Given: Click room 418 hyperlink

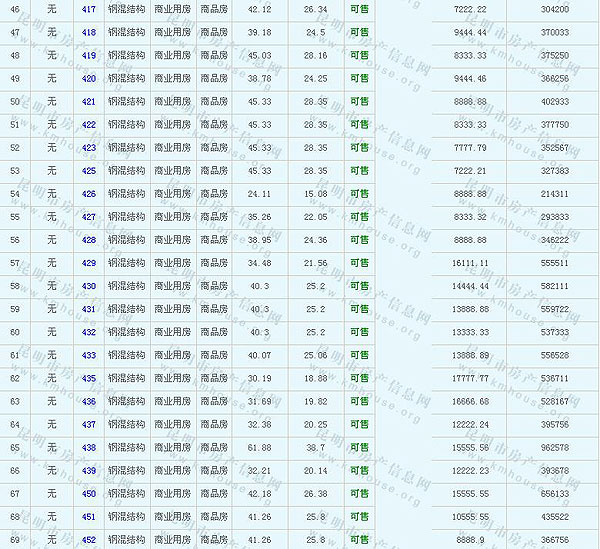Looking at the screenshot, I should (x=89, y=32).
